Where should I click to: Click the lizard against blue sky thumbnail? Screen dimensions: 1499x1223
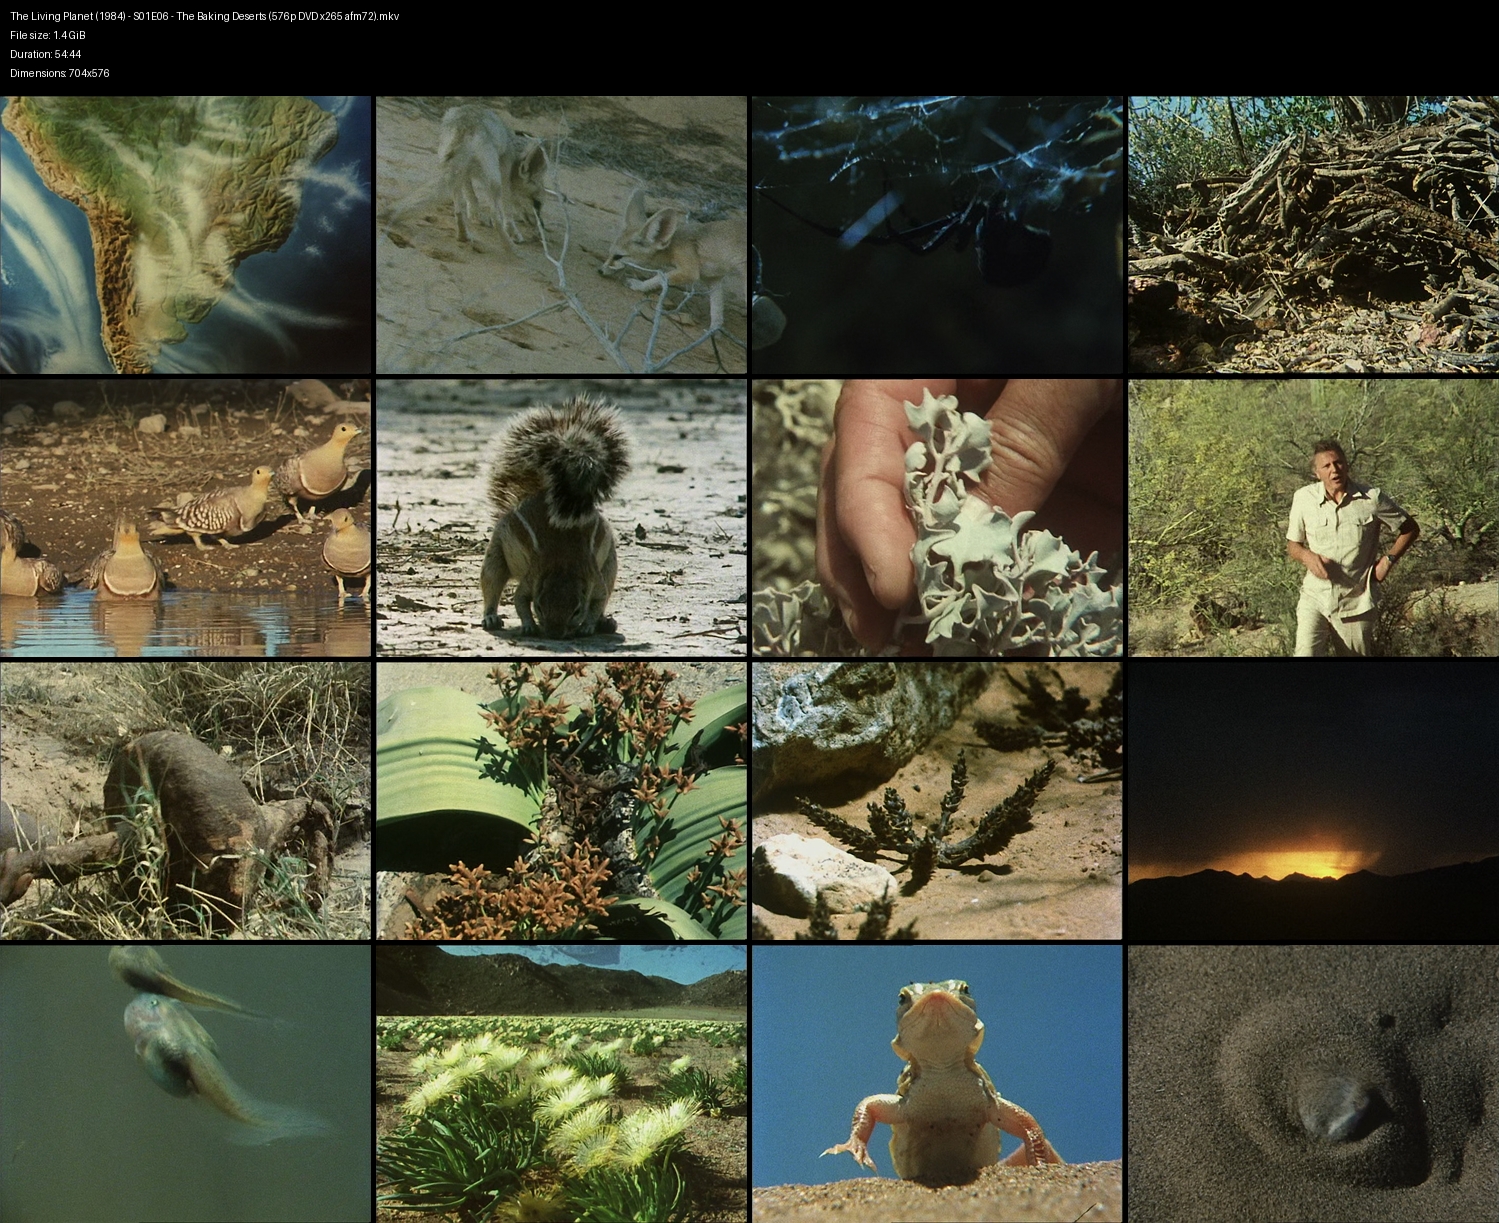click(937, 1084)
